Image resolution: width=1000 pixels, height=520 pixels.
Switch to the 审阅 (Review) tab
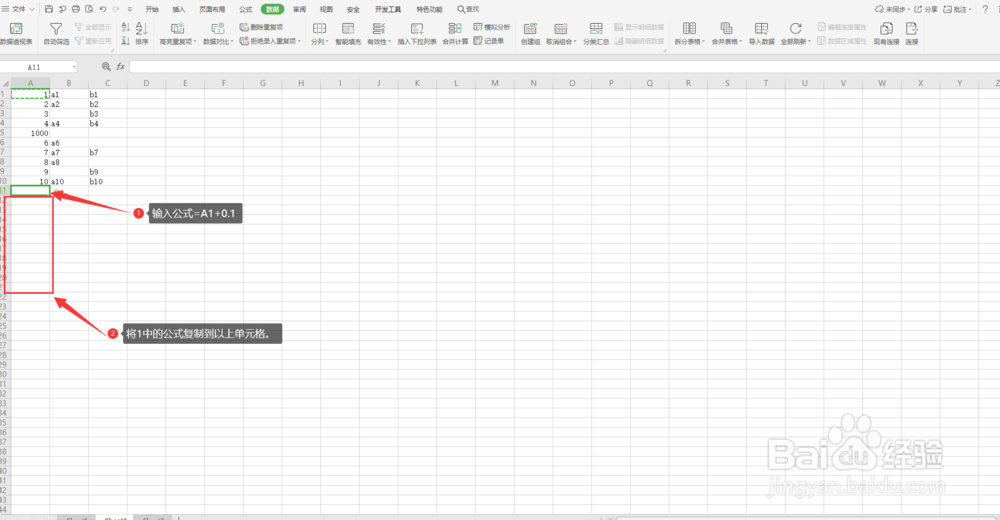[299, 9]
